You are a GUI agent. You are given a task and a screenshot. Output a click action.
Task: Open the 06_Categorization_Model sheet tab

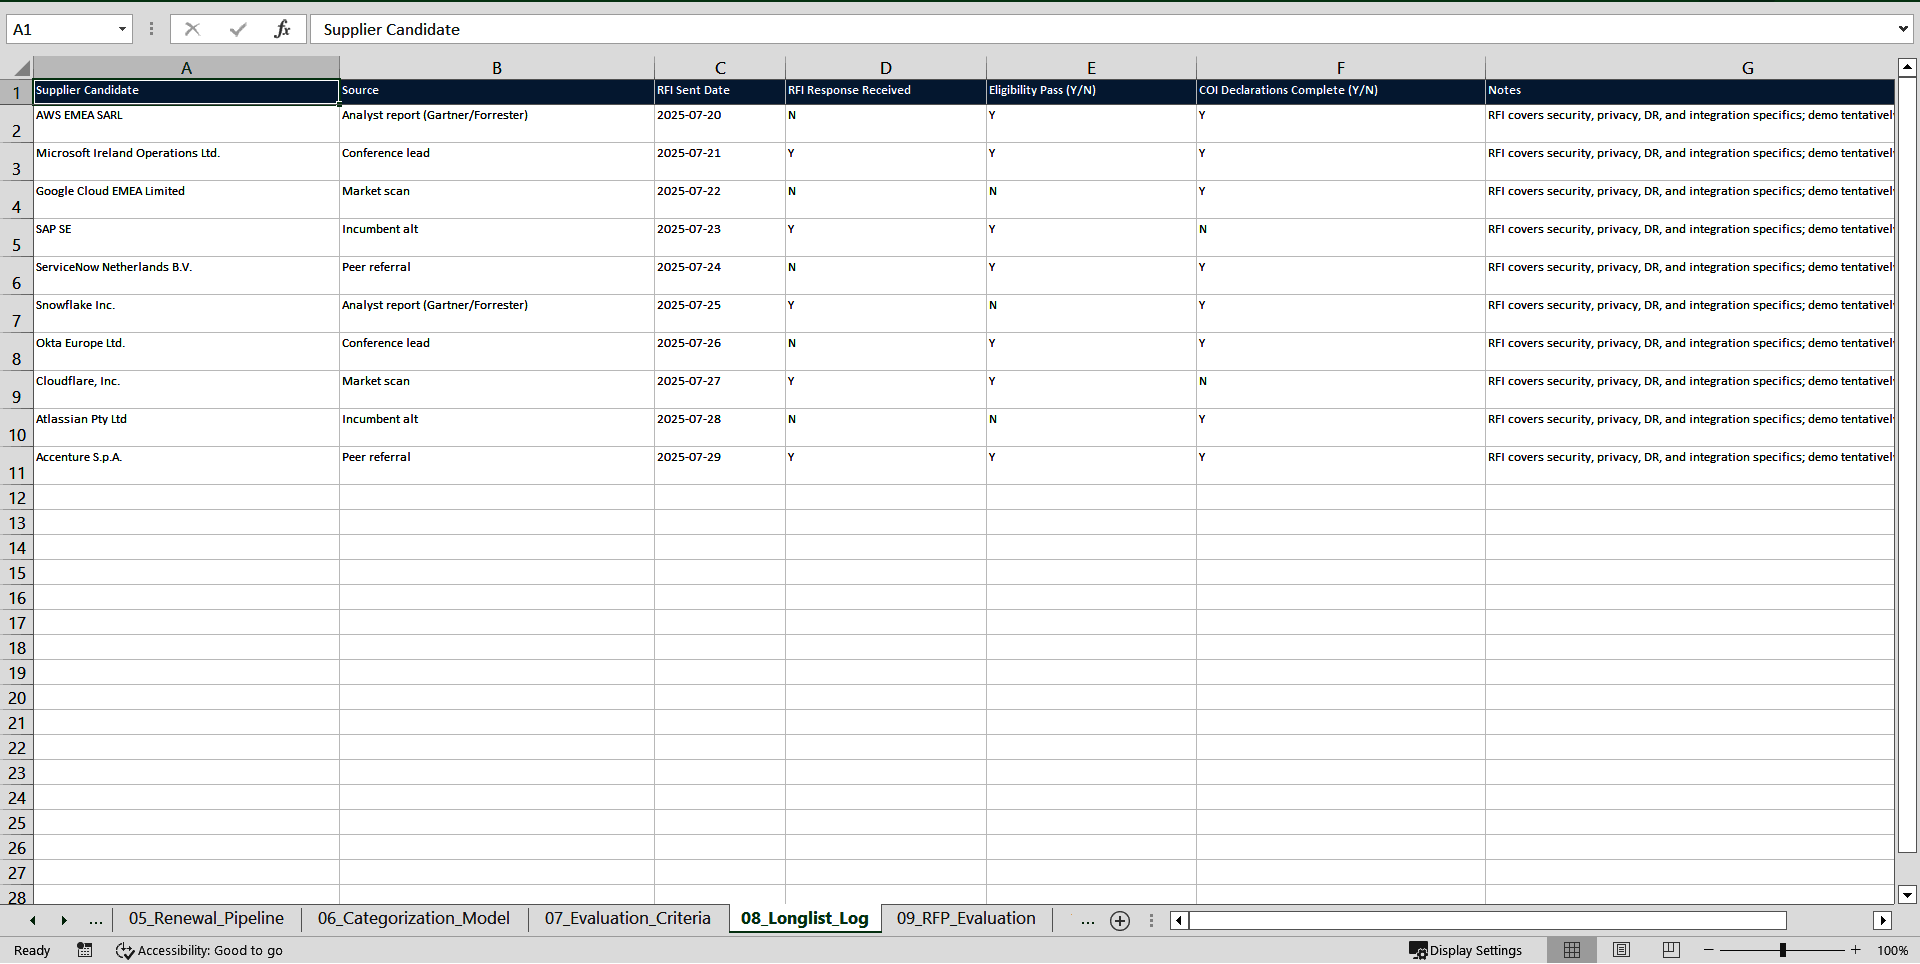pyautogui.click(x=413, y=919)
